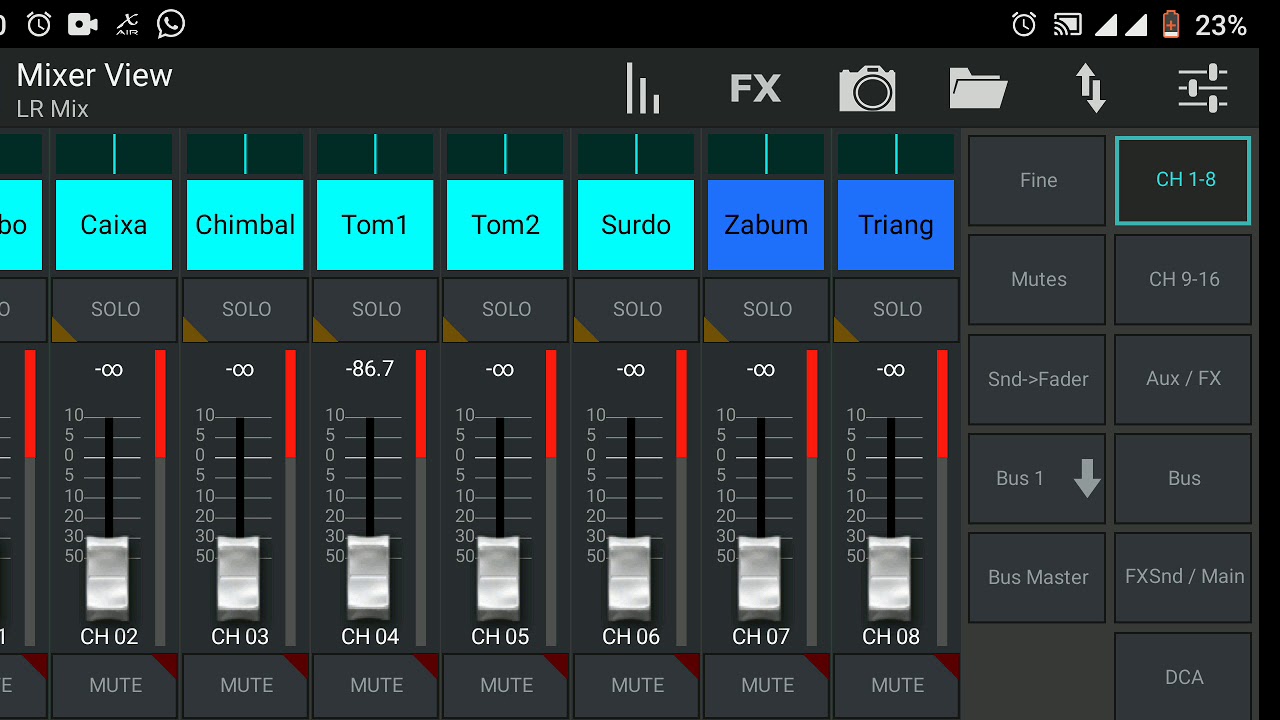Tap the Tom2 pan control
The width and height of the screenshot is (1280, 720).
pyautogui.click(x=505, y=154)
